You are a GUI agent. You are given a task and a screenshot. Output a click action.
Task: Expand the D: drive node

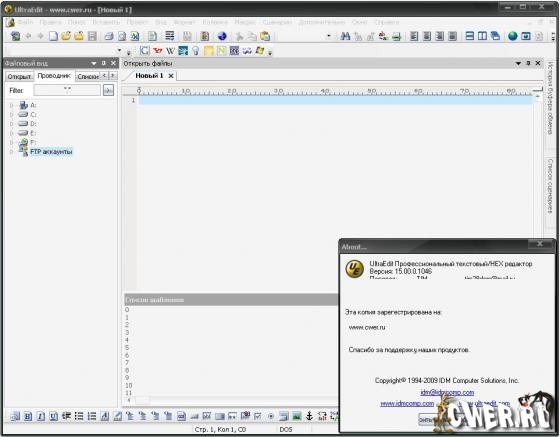point(11,124)
